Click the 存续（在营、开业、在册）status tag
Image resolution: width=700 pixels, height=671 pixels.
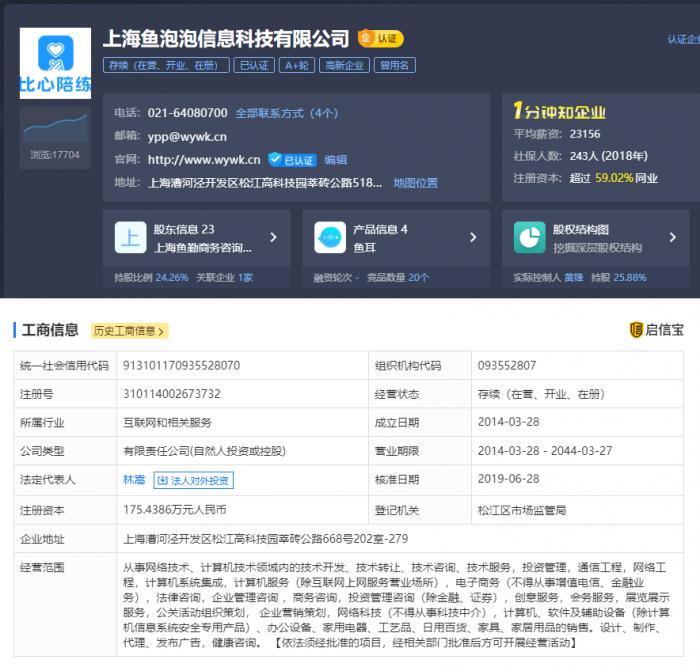[x=166, y=66]
